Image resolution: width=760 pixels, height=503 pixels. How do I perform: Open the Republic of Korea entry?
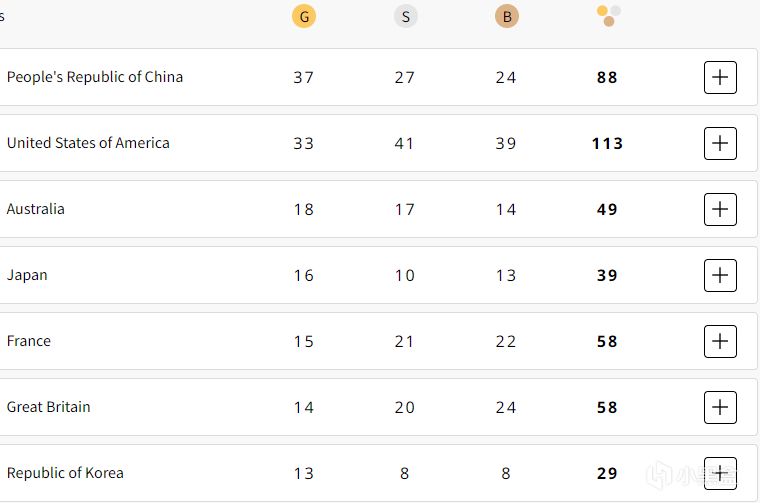coord(65,473)
